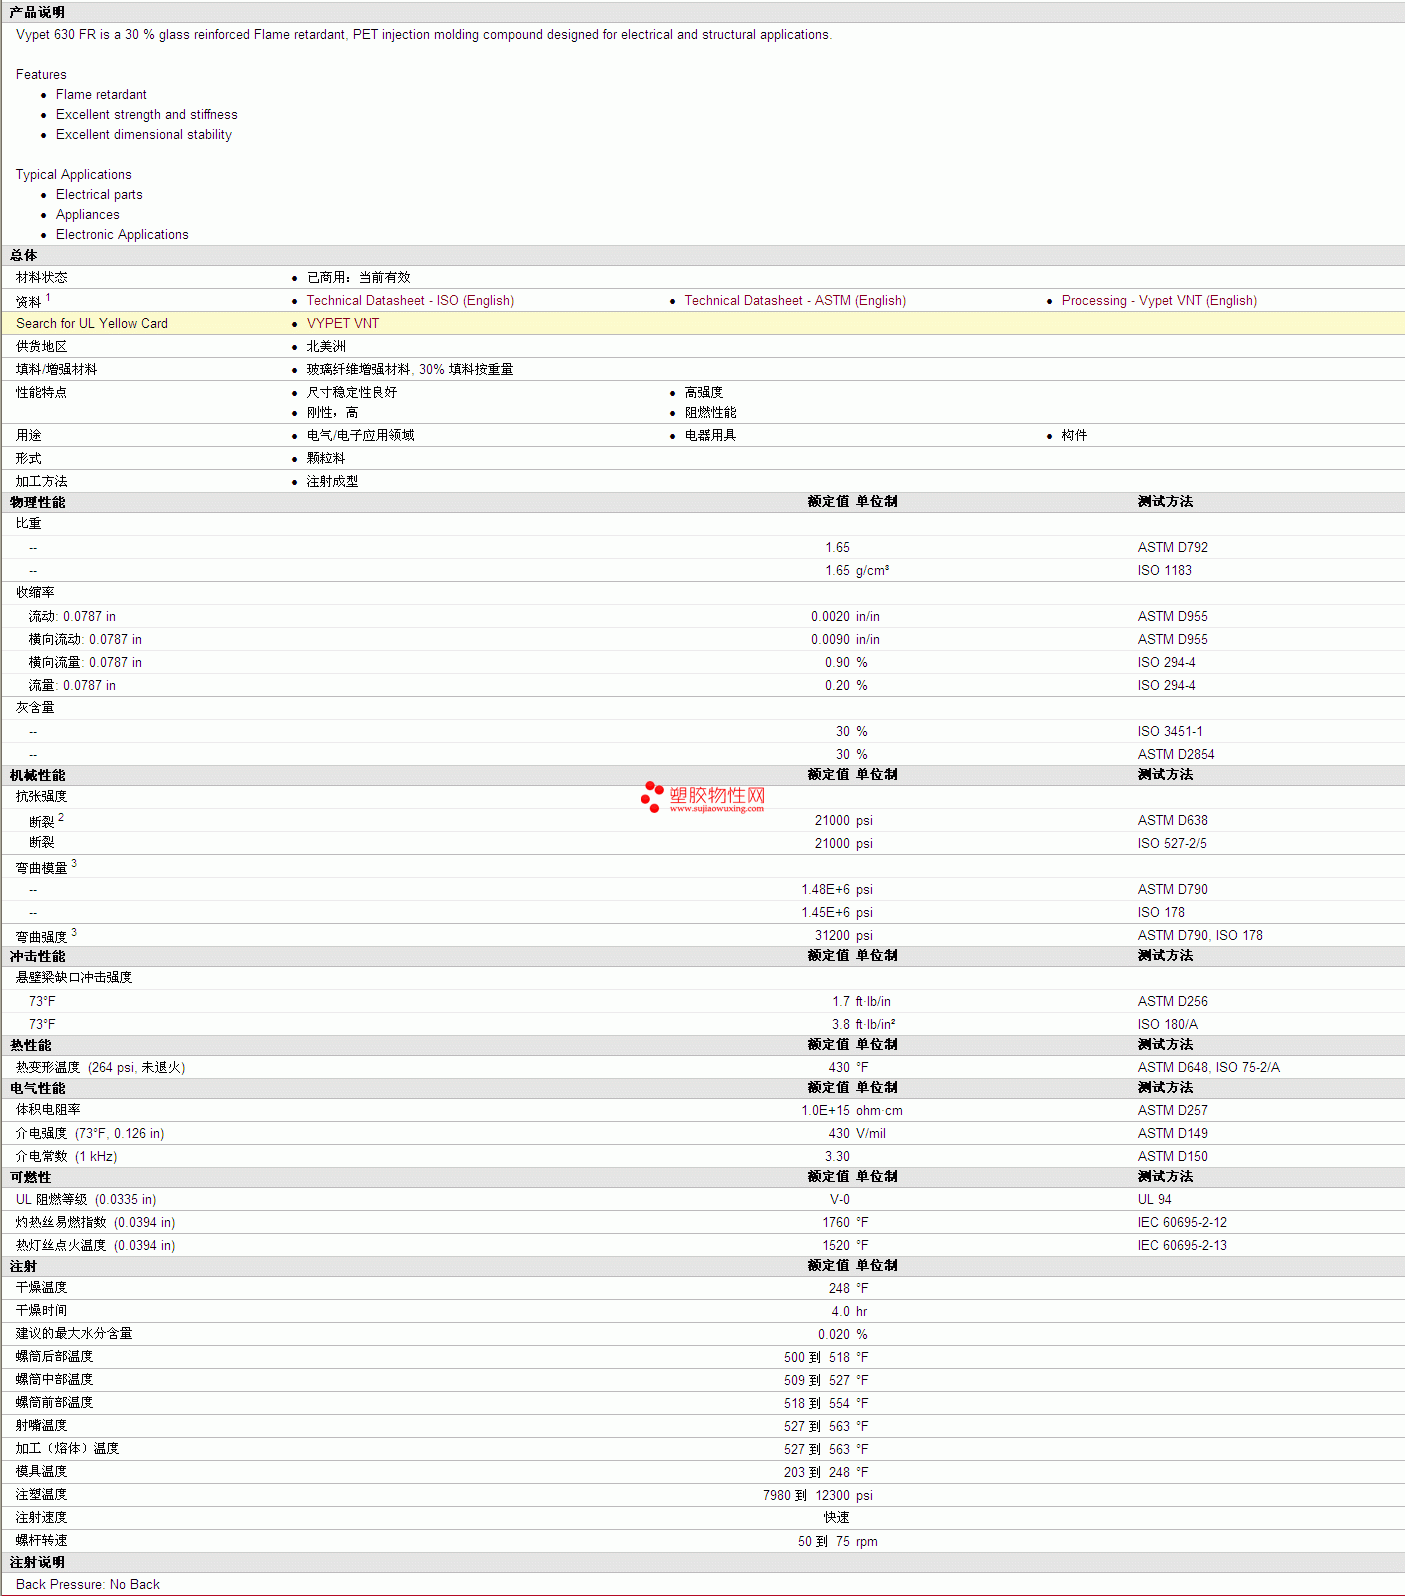
Task: Select the ASTM D150 test method
Action: (x=1172, y=1156)
